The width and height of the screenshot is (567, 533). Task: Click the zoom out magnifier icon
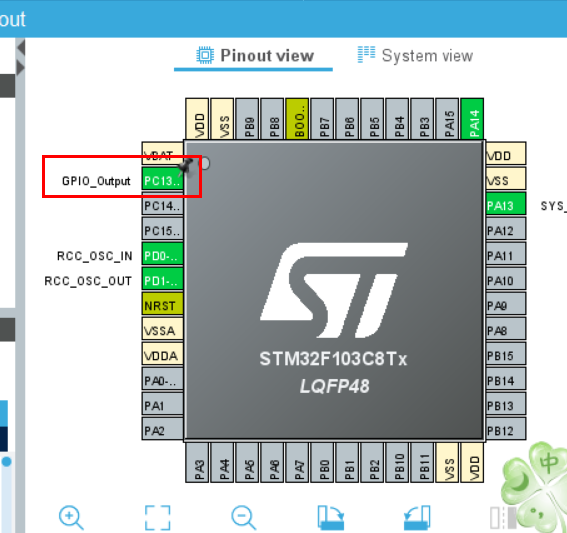pos(244,517)
